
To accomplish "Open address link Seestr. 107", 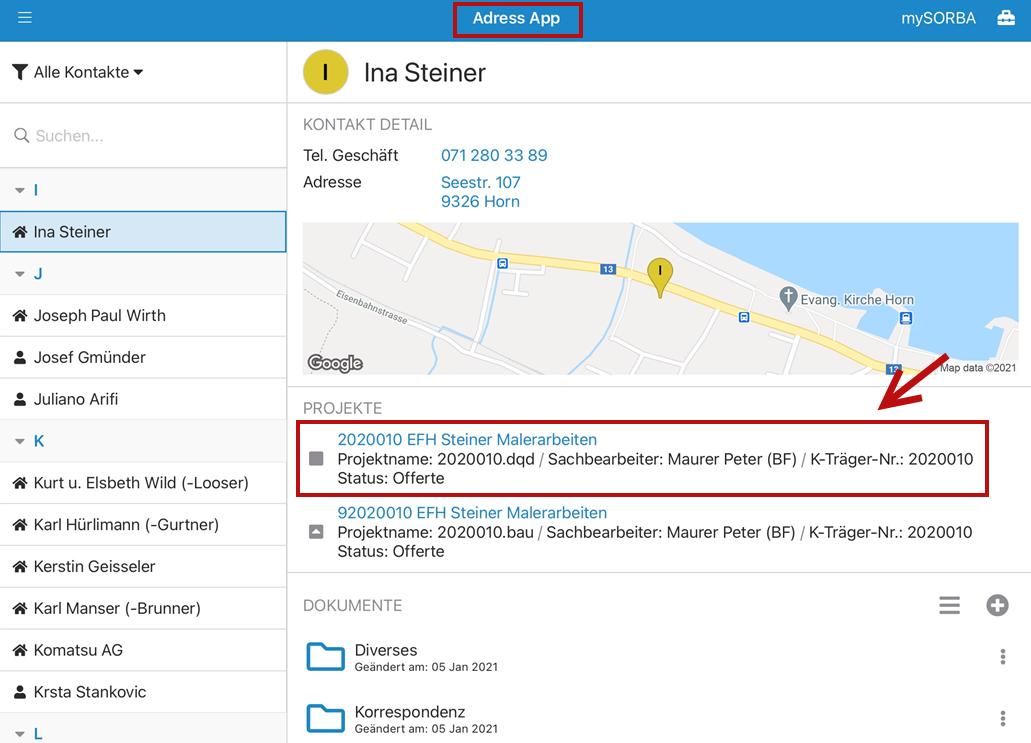I will point(480,182).
